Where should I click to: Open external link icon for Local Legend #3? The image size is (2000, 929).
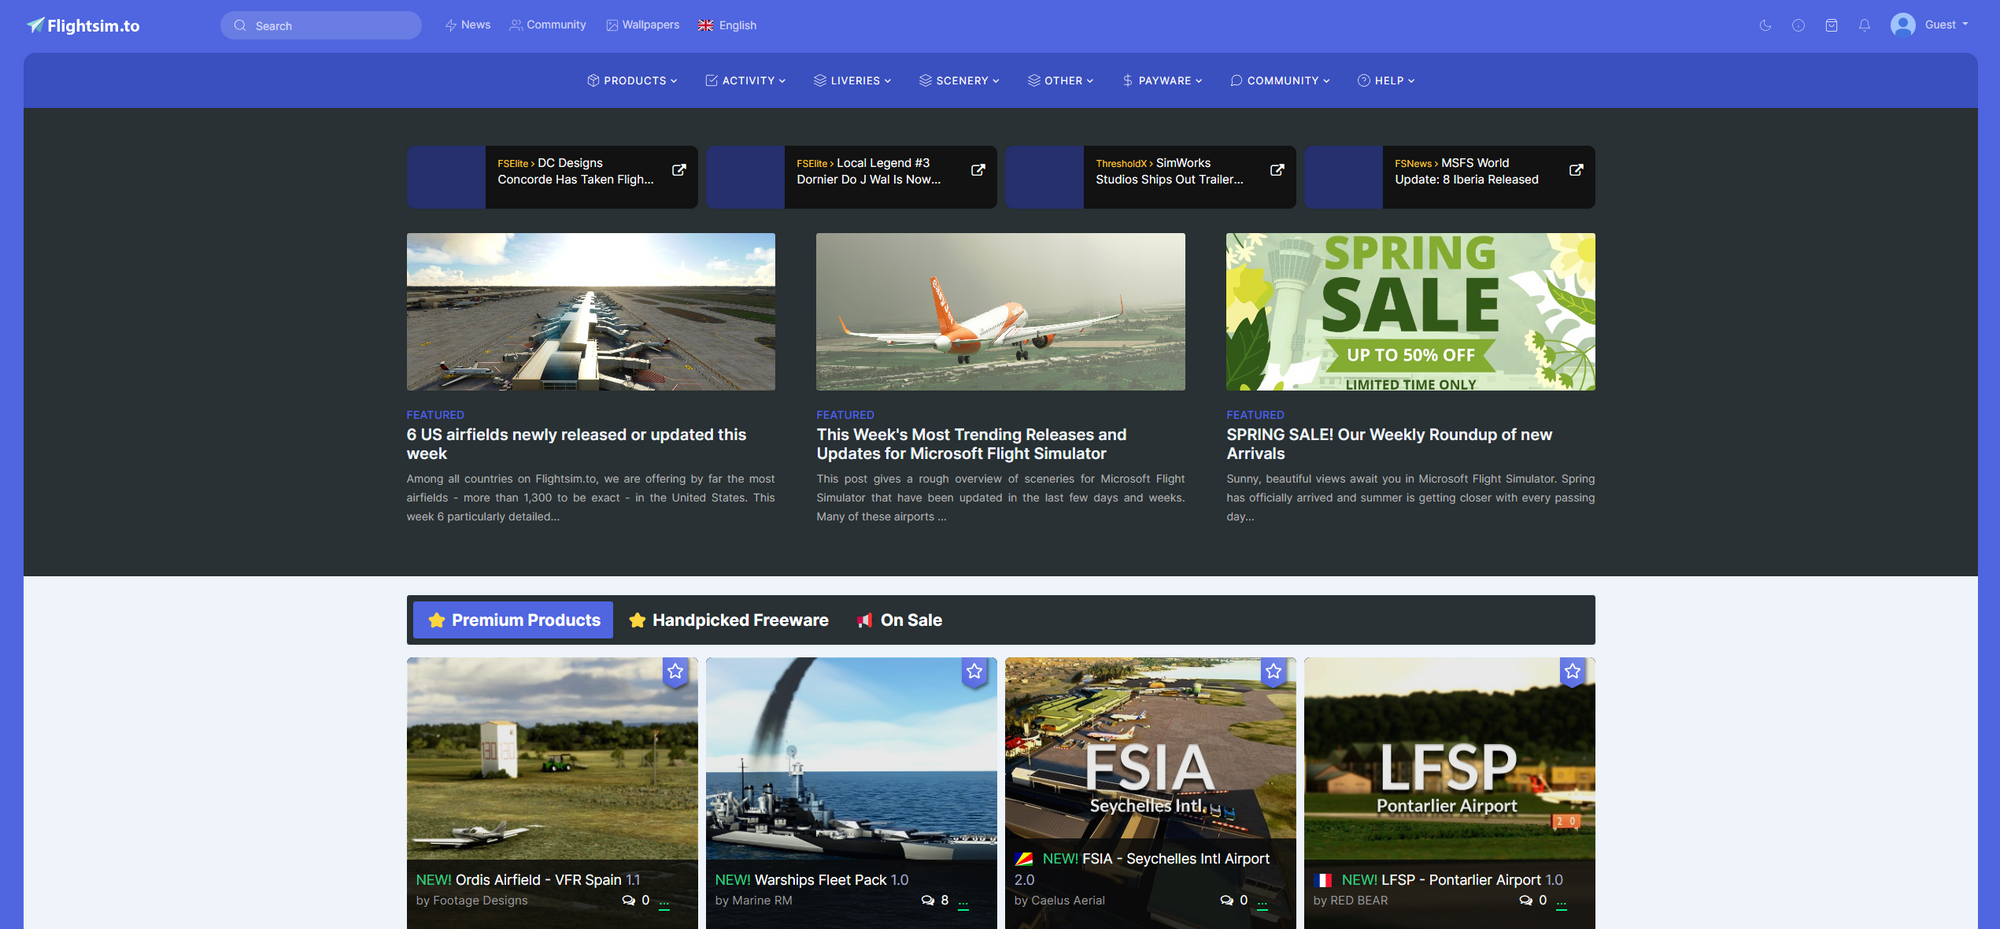click(x=978, y=170)
